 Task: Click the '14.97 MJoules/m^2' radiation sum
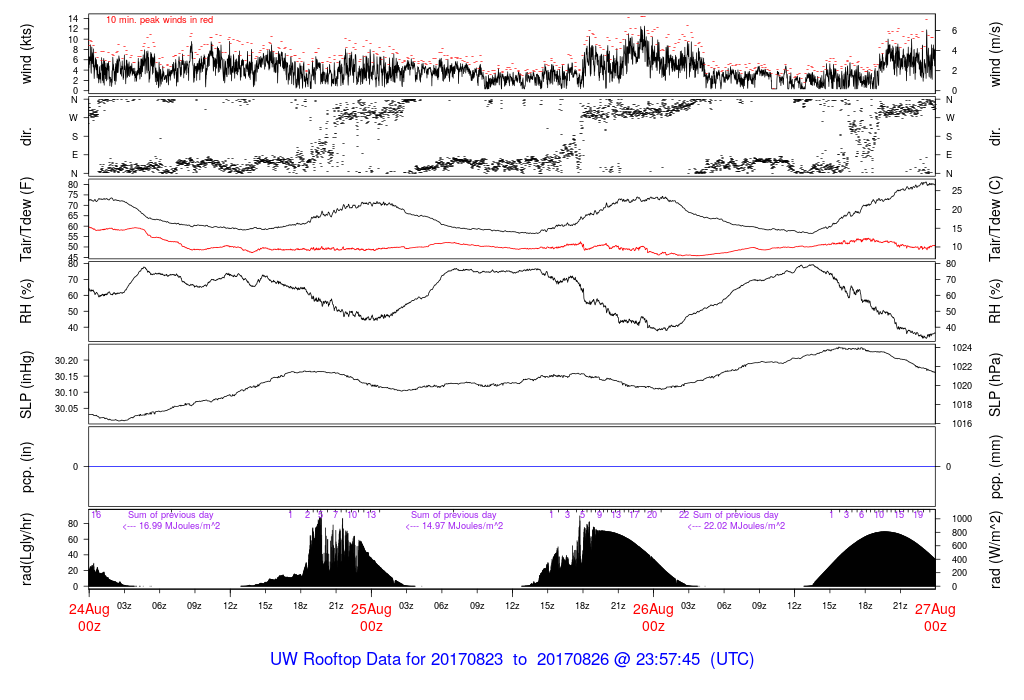point(462,526)
